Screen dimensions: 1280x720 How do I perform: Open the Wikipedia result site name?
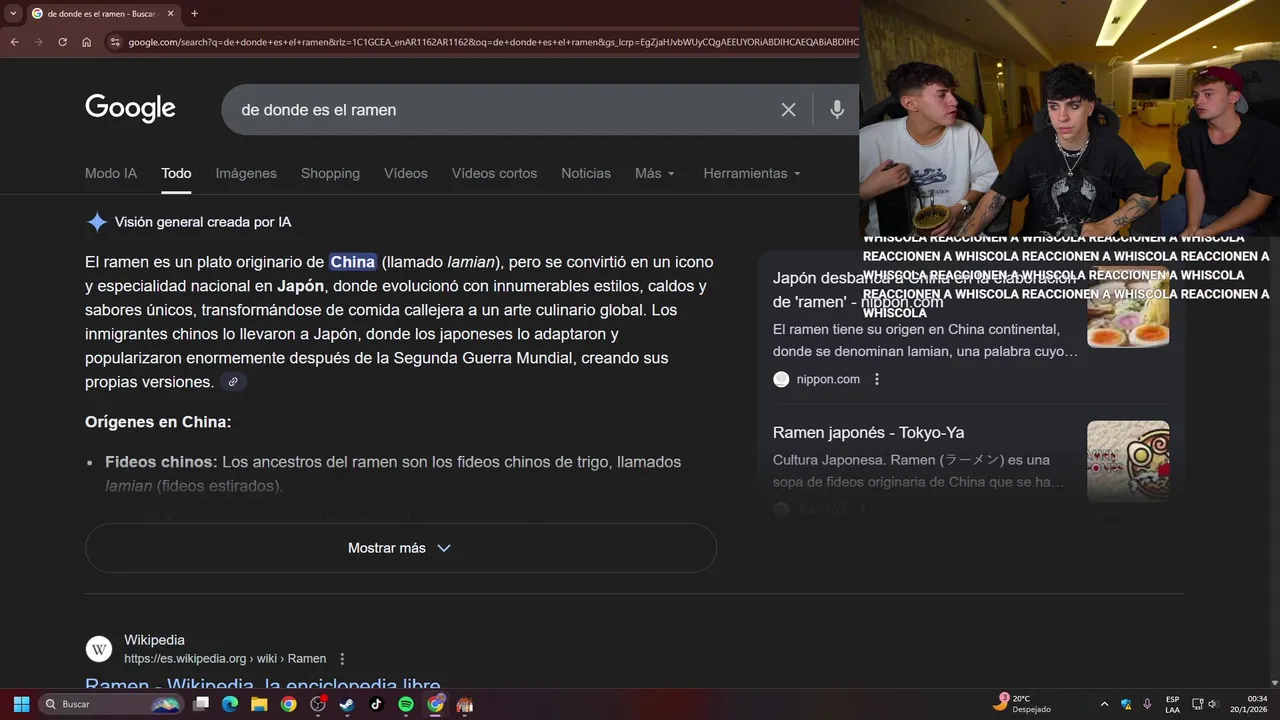point(154,640)
